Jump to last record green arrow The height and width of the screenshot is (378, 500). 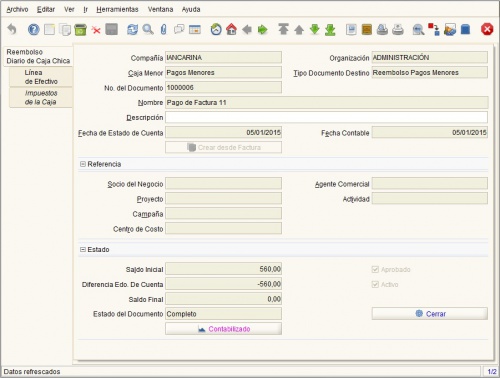pos(330,30)
